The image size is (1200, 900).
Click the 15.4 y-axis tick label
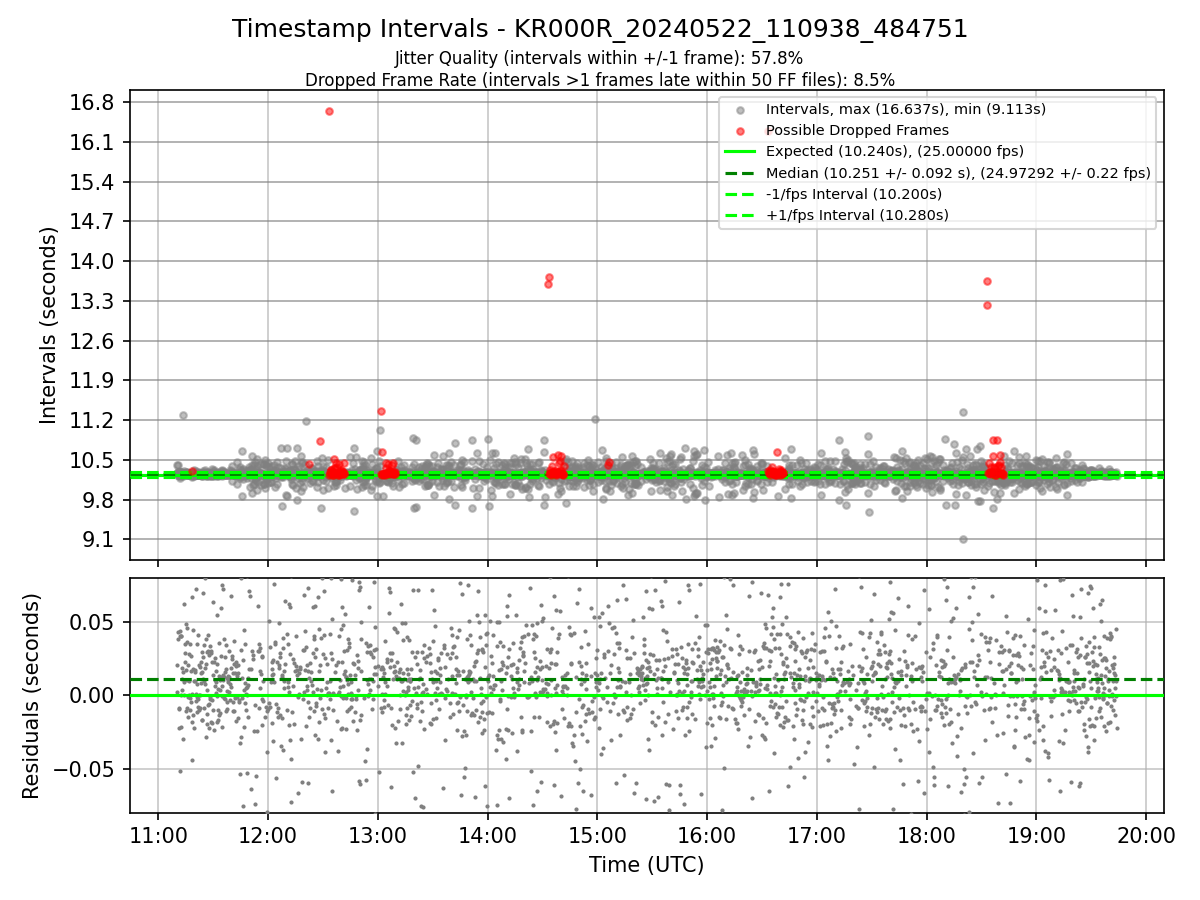(94, 182)
